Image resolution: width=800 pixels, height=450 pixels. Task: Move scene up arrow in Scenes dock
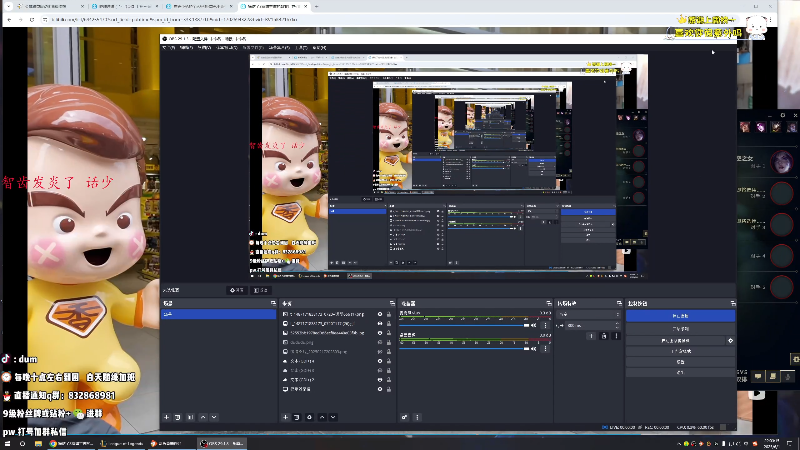click(x=203, y=417)
